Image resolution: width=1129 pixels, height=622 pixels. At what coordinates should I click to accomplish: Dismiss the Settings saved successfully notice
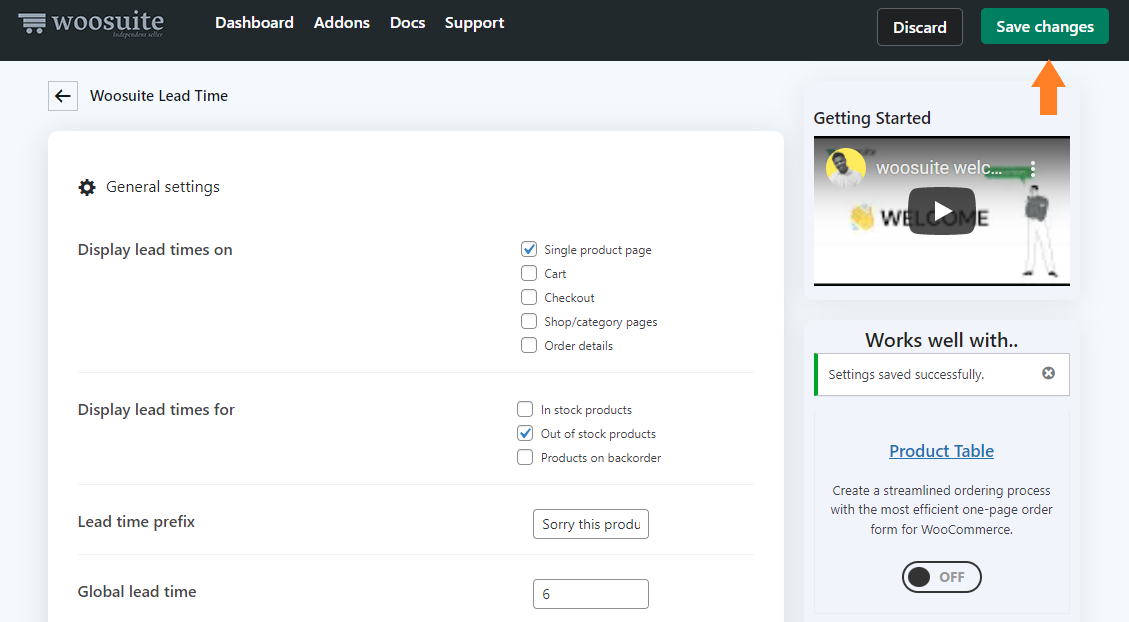pyautogui.click(x=1048, y=373)
